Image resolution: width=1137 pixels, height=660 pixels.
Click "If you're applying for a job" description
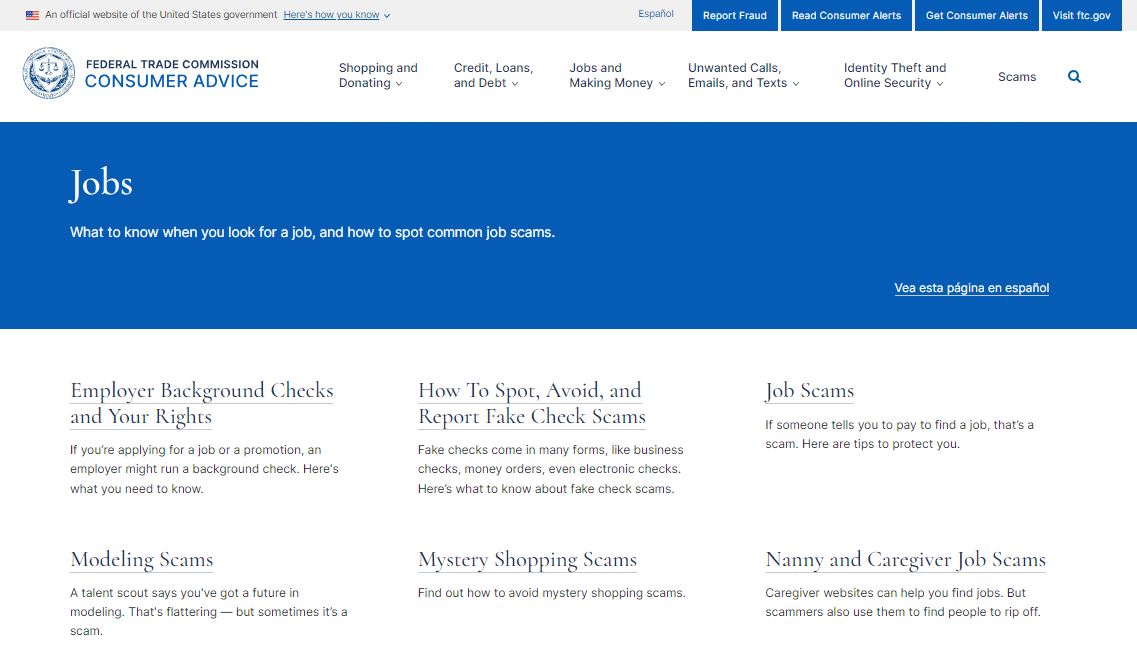pos(204,469)
